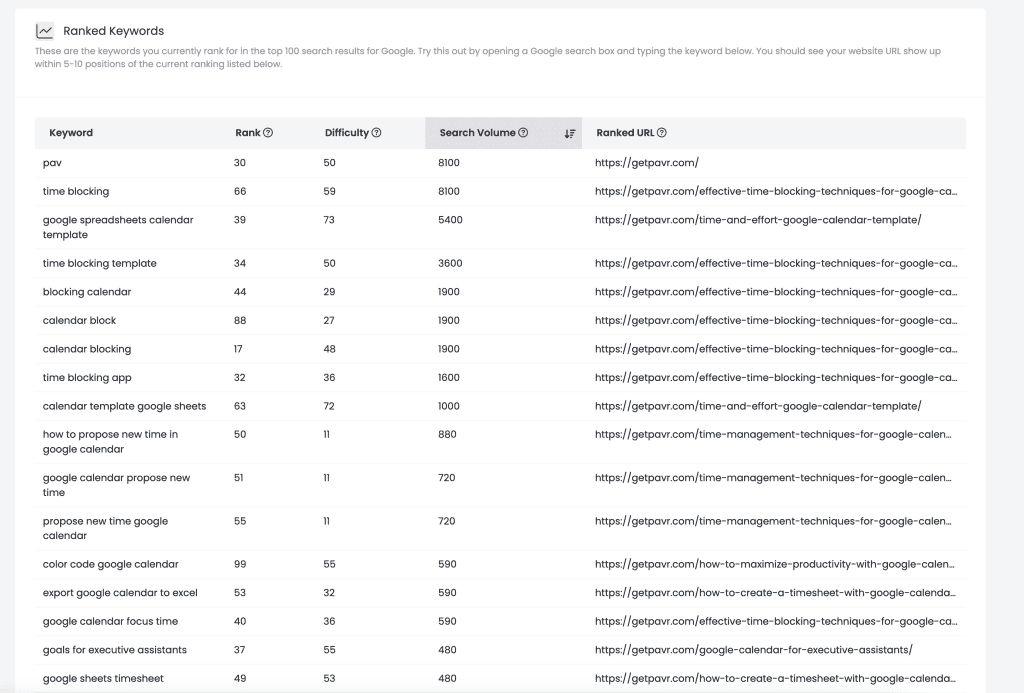Sort the table by Keyword column
1024x693 pixels.
pos(71,133)
